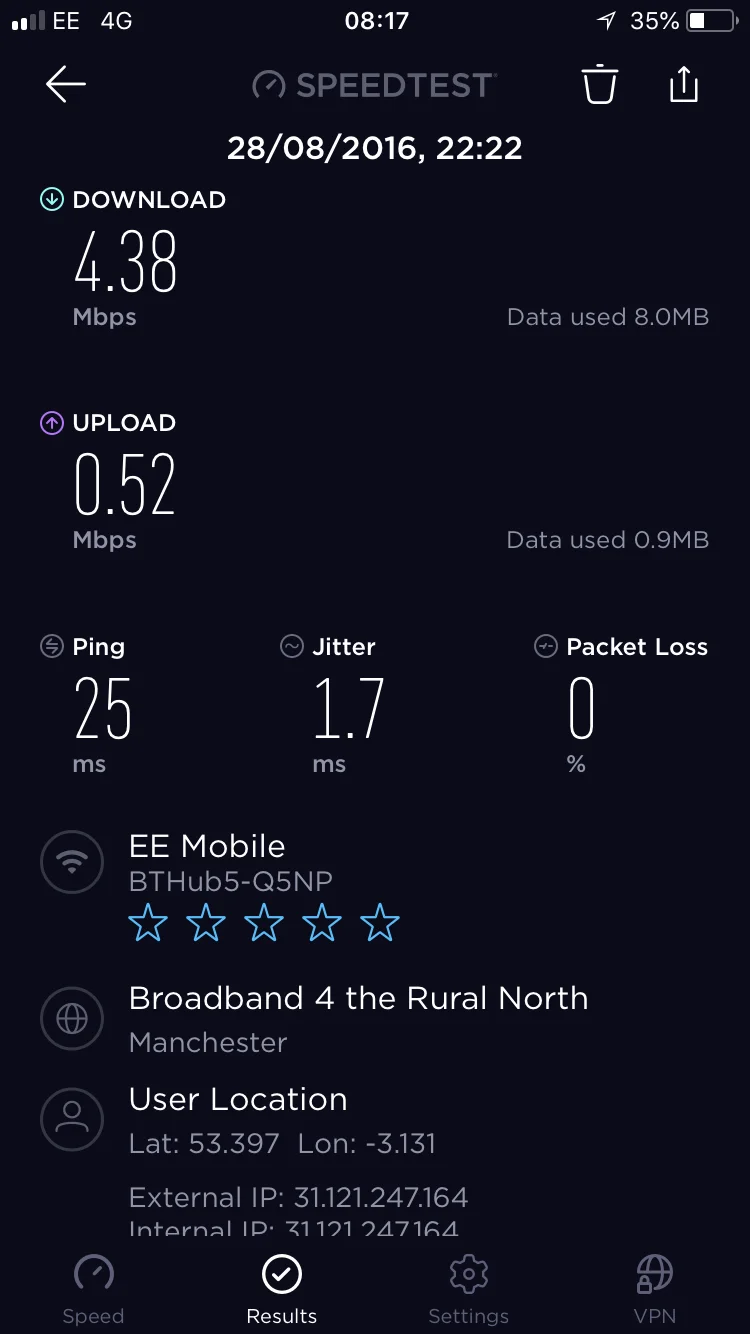Viewport: 750px width, 1334px height.
Task: Tap the Wi-Fi icon beside EE Mobile
Action: pos(72,863)
